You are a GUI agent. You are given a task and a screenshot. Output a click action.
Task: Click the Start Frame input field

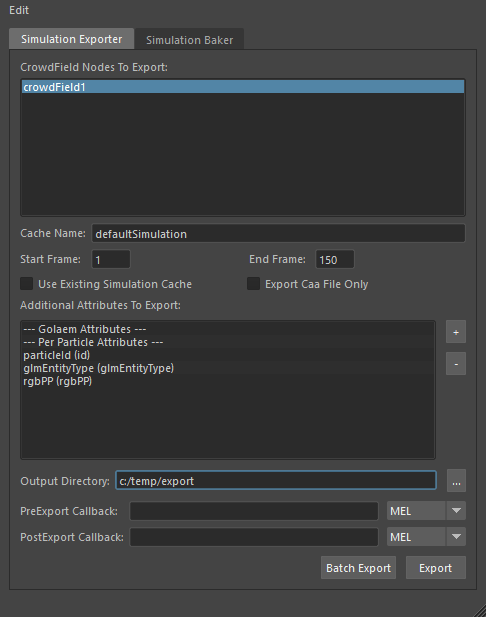pos(111,259)
